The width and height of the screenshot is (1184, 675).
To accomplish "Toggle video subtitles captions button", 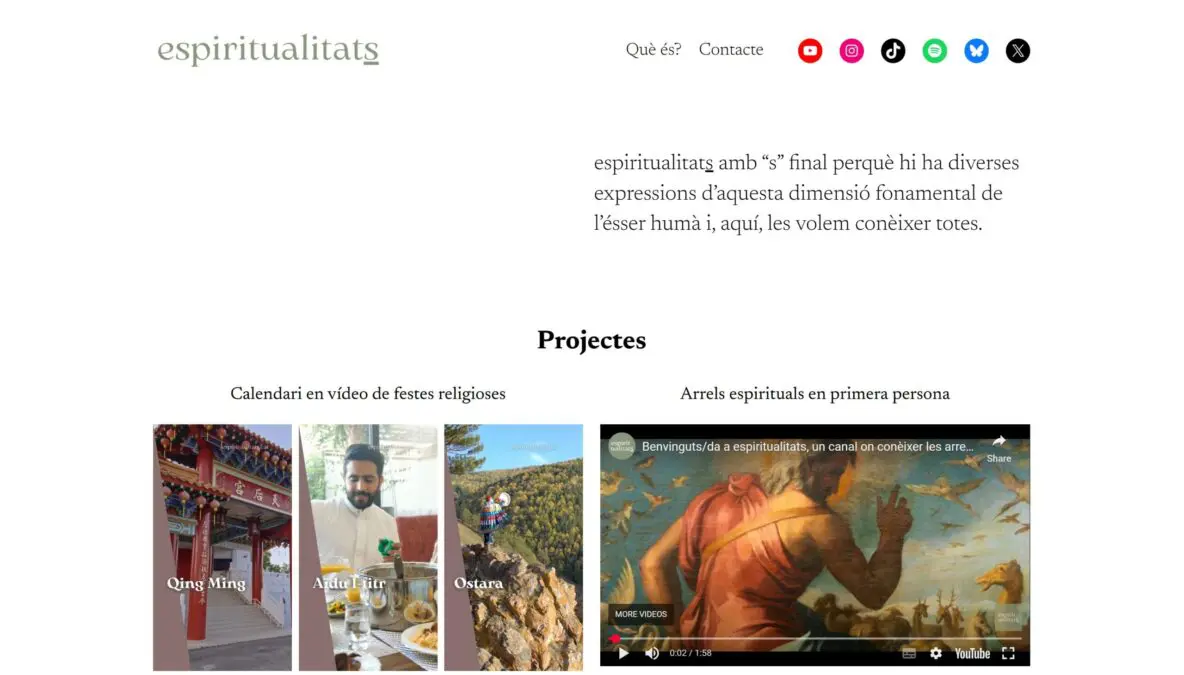I will pos(909,653).
